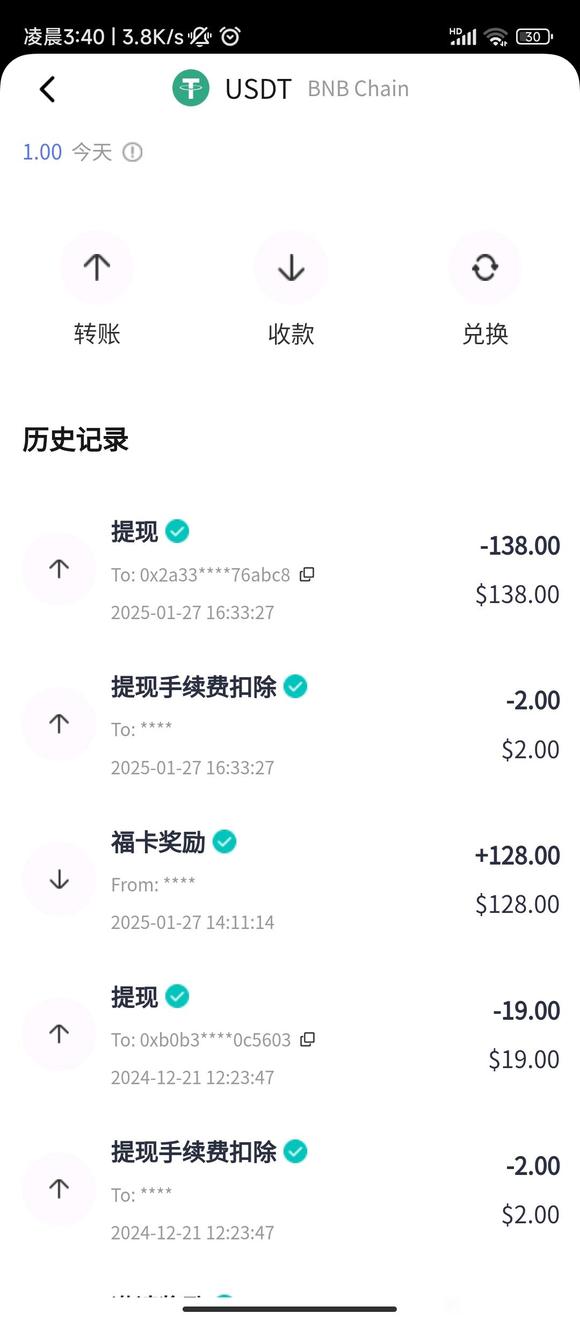Image resolution: width=580 pixels, height=1321 pixels.
Task: Tap the 收款 receive down-arrow icon
Action: pos(291,267)
